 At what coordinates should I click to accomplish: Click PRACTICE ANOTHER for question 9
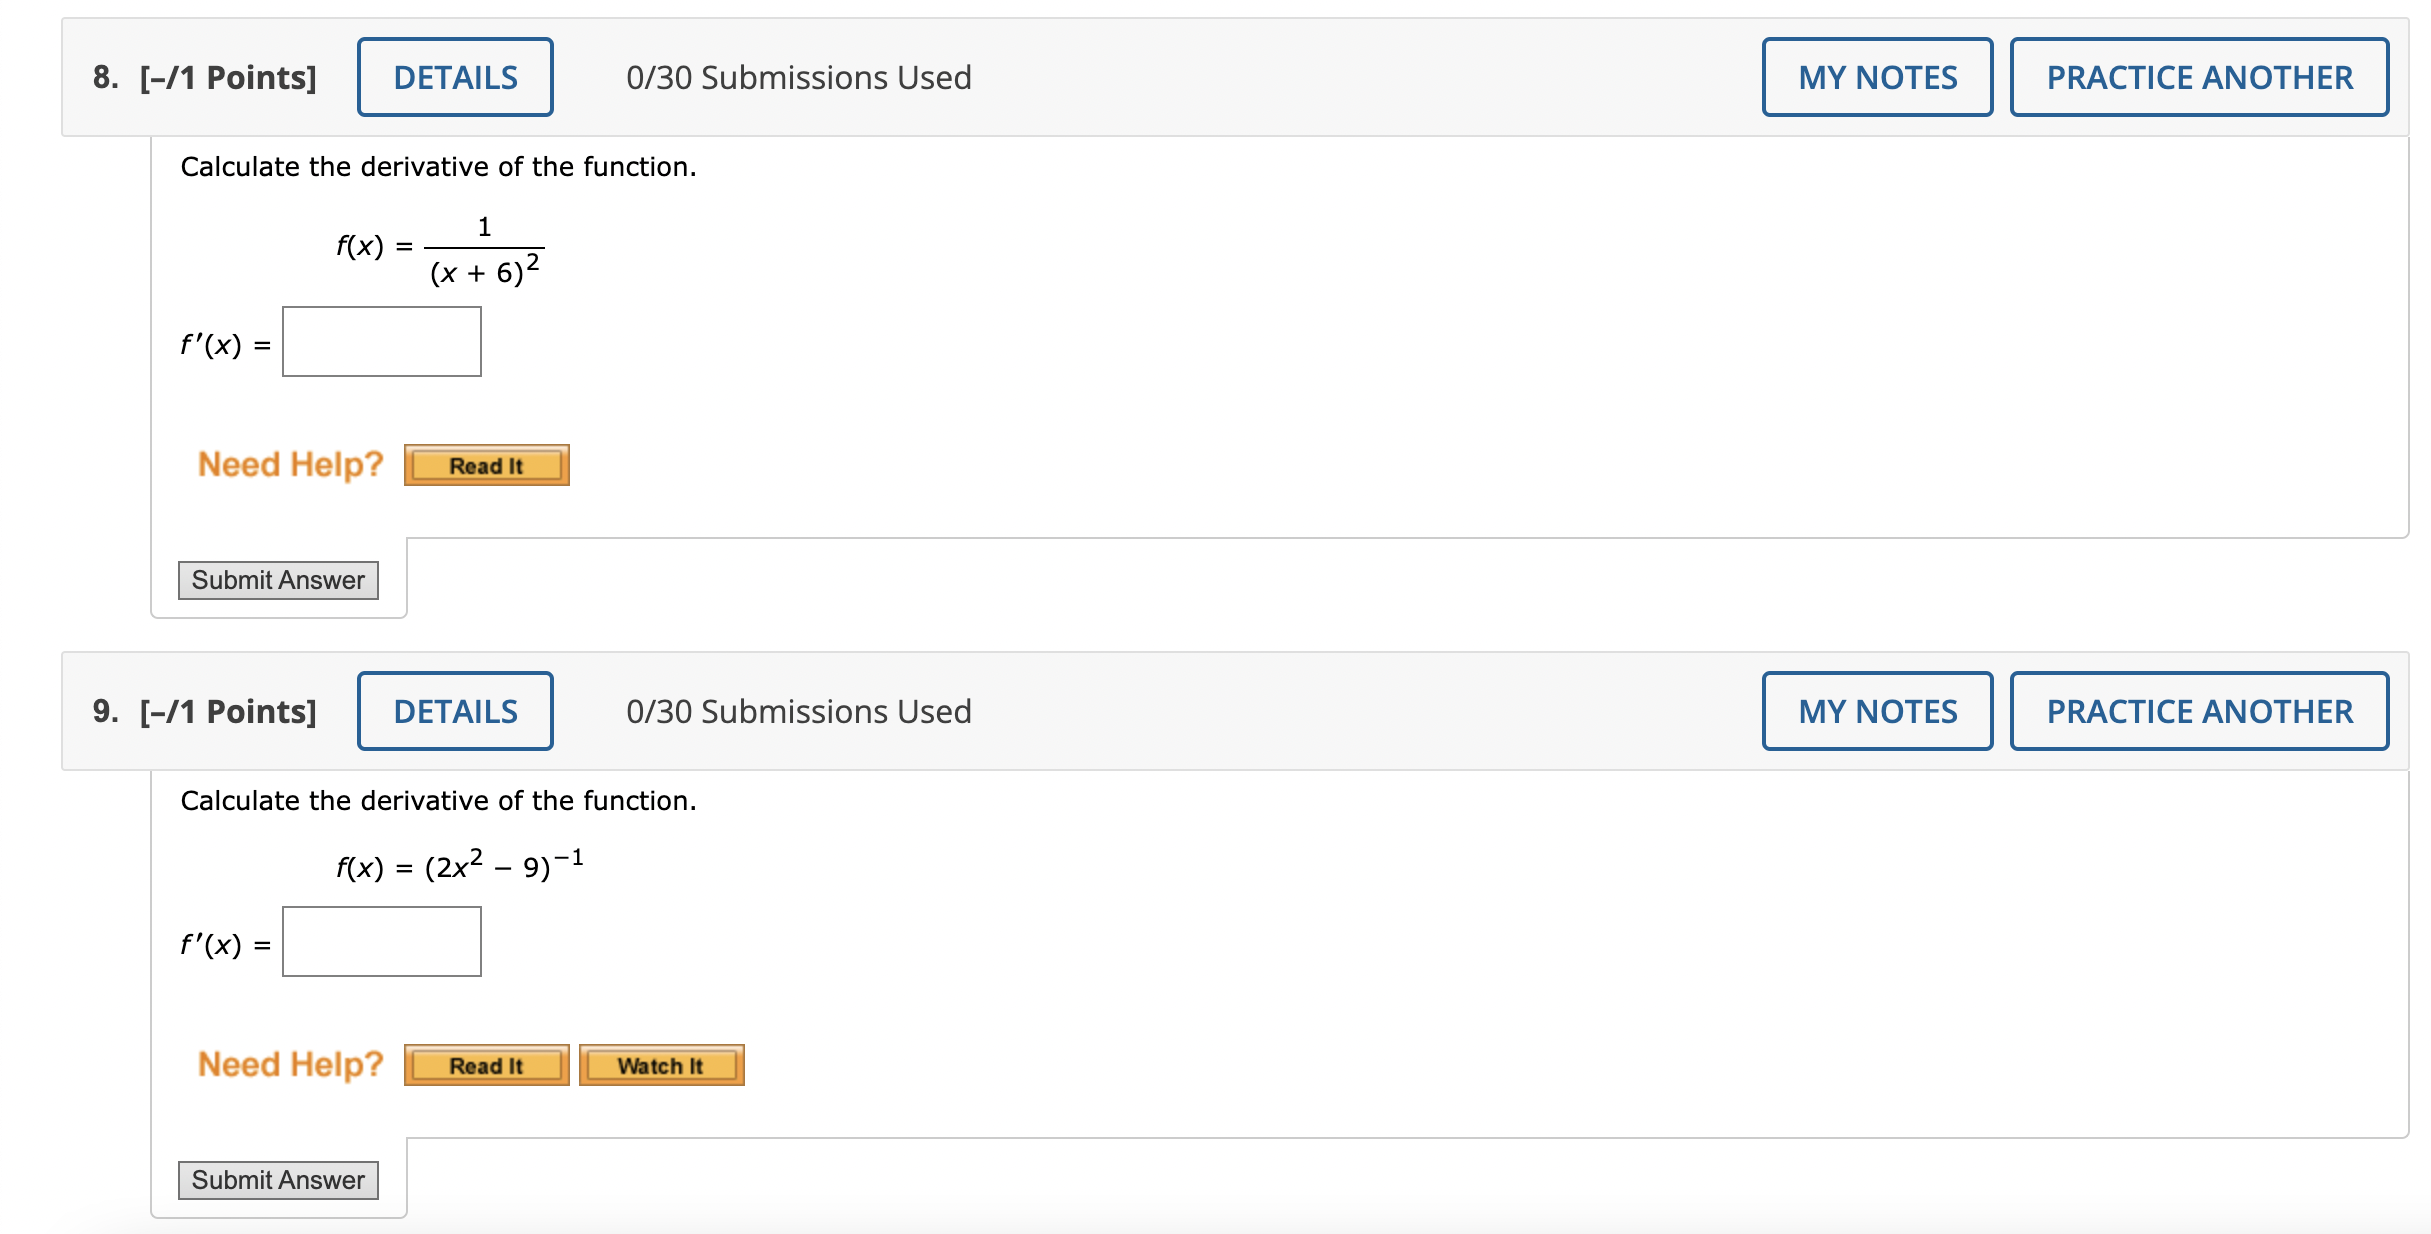2199,711
